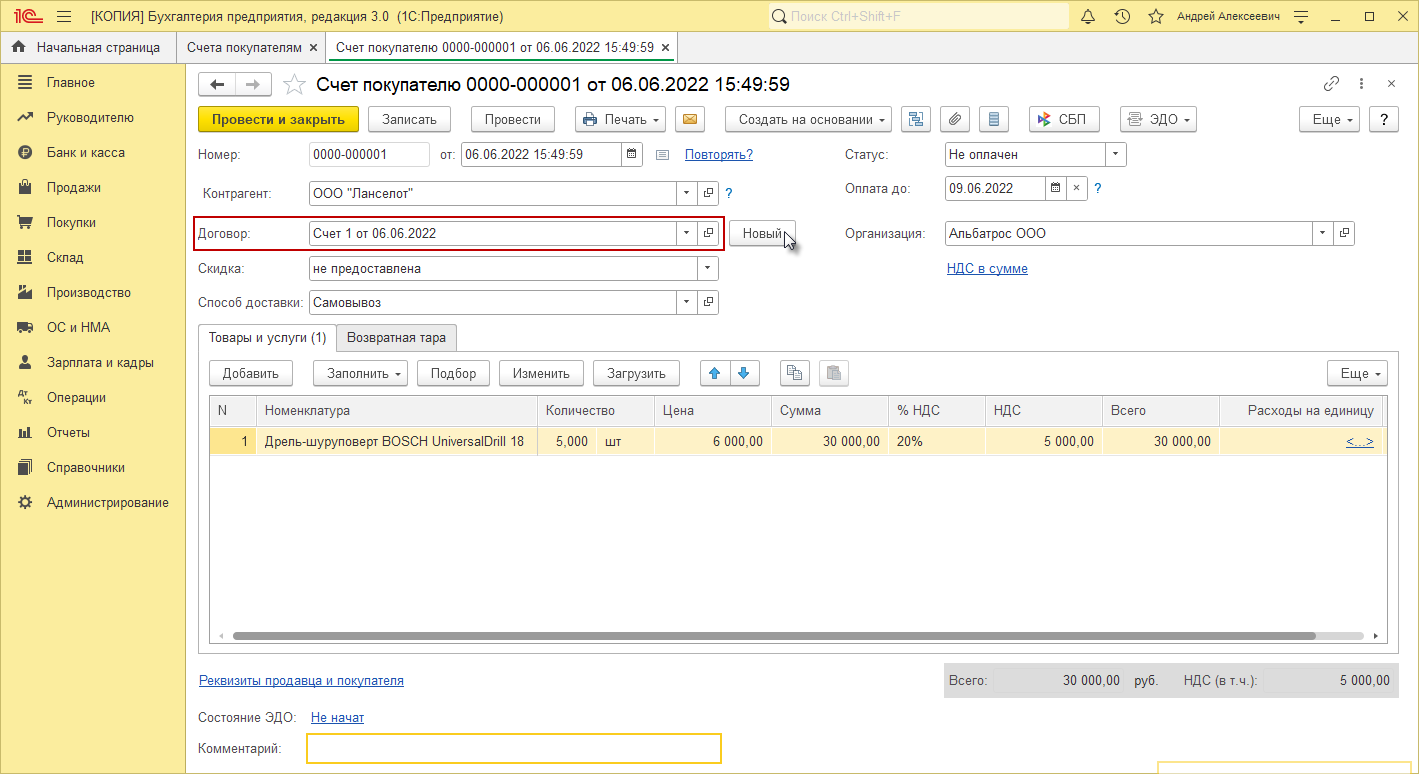Open settings icon next to user name

pos(1301,17)
